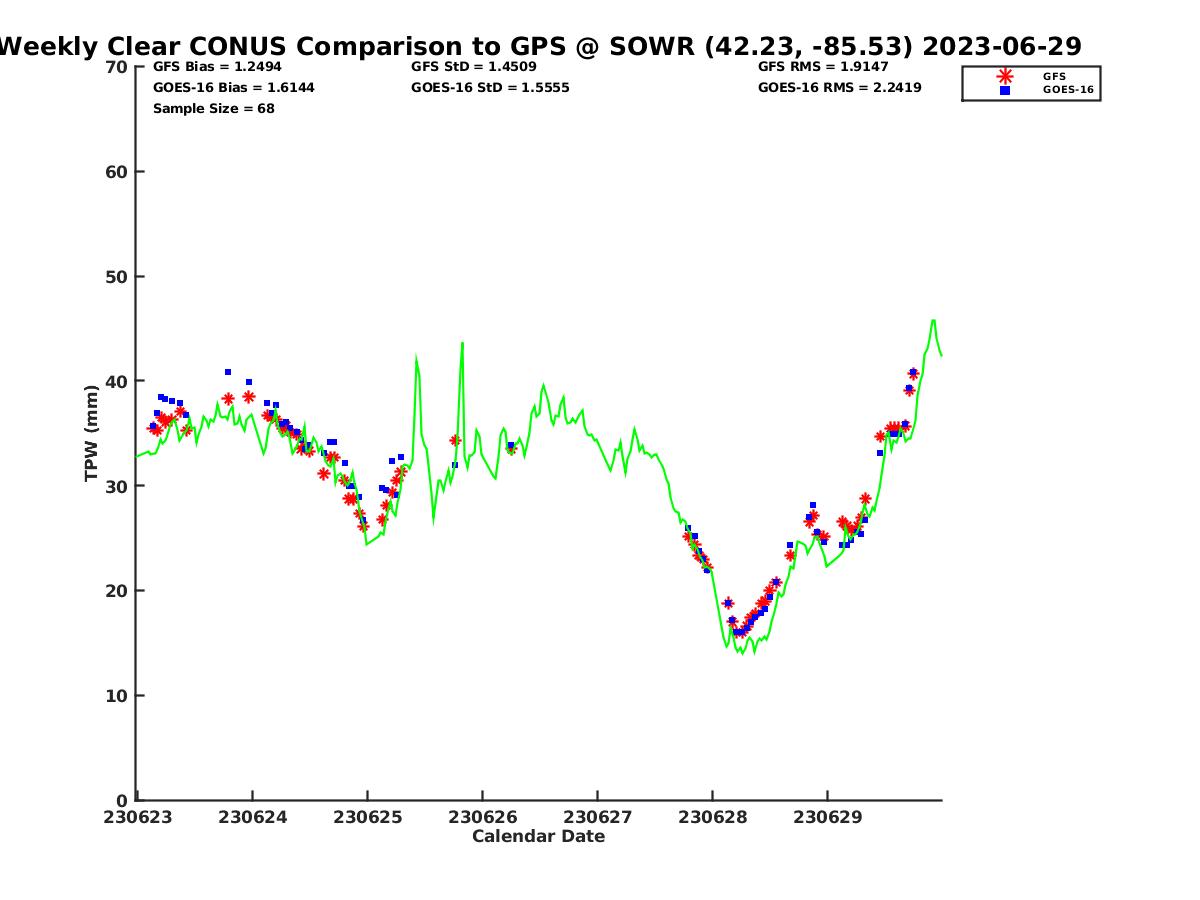Click the 230629 x-axis tick label

pyautogui.click(x=827, y=817)
